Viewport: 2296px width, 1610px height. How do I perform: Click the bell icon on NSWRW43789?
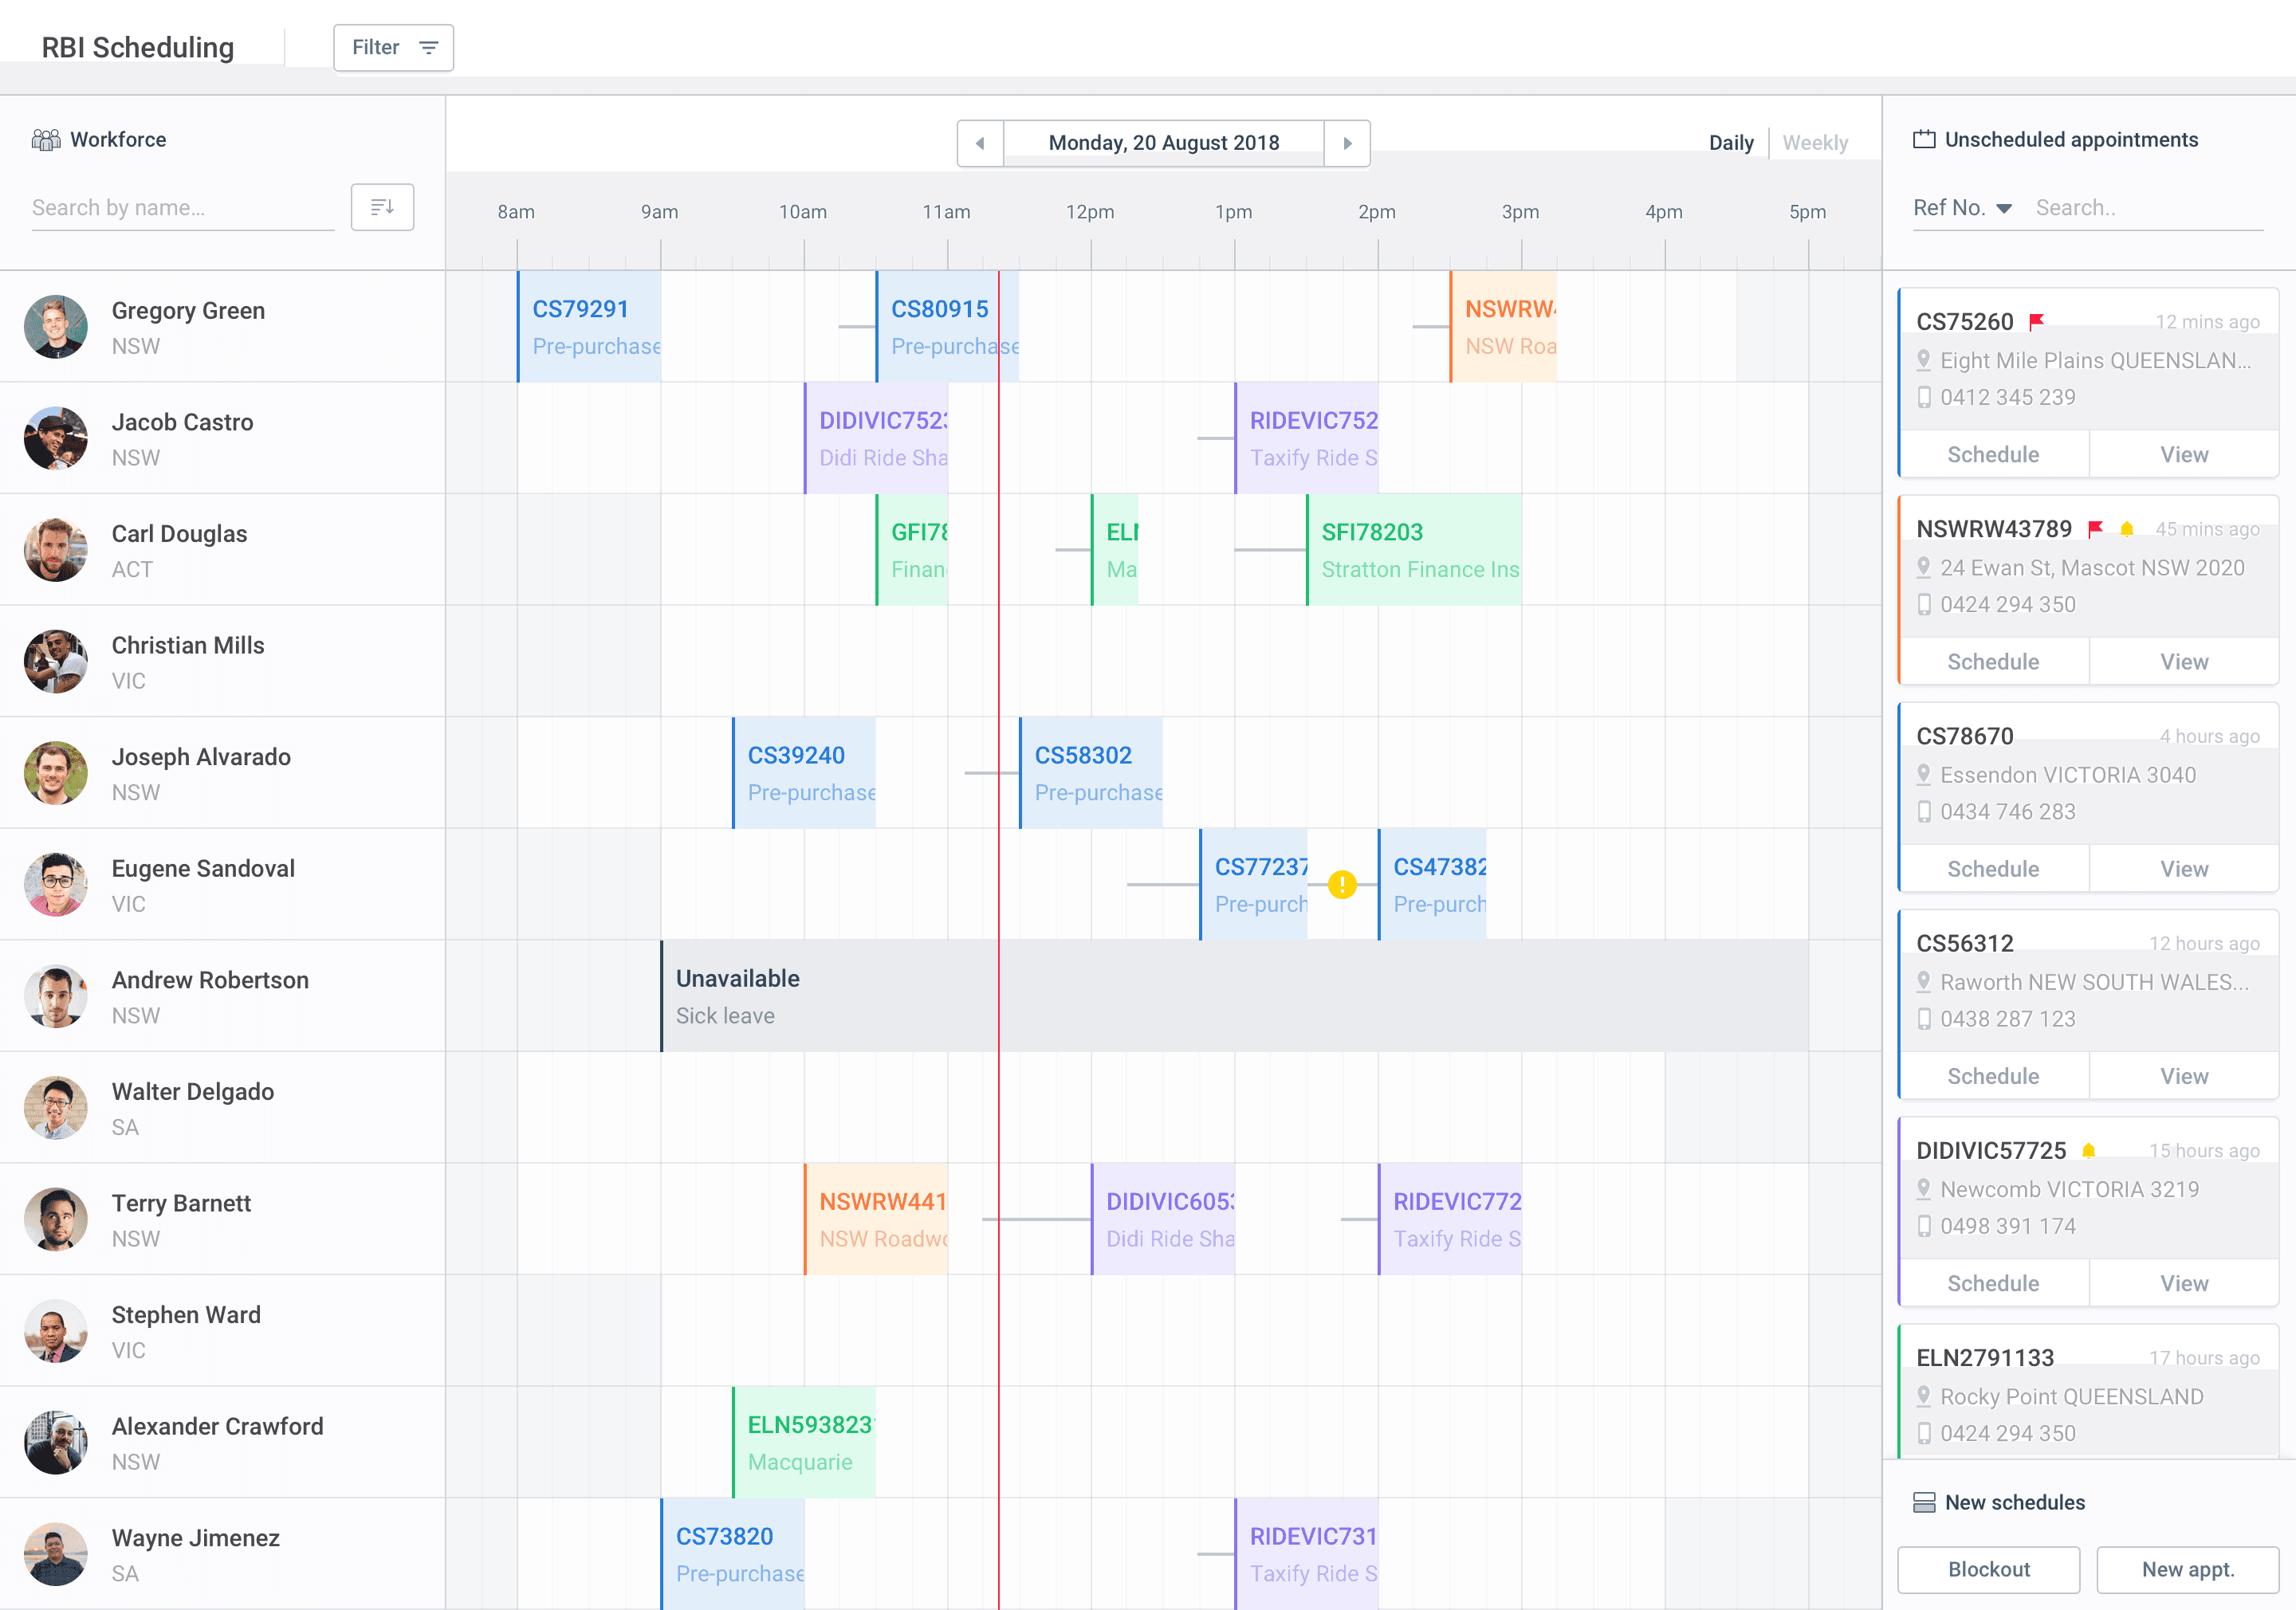click(2127, 529)
